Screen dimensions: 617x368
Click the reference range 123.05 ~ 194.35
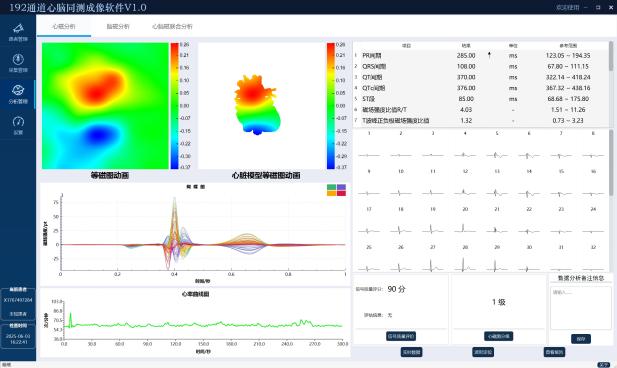tap(568, 55)
